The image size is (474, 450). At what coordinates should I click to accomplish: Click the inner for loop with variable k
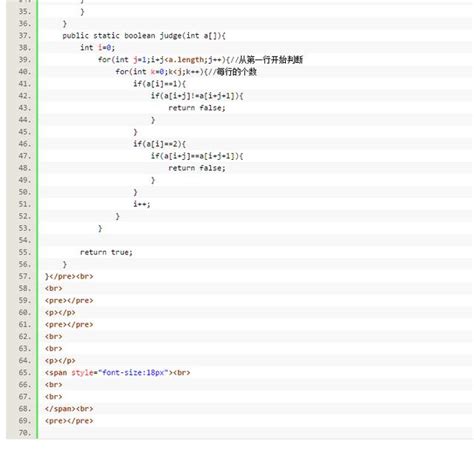pyautogui.click(x=186, y=72)
